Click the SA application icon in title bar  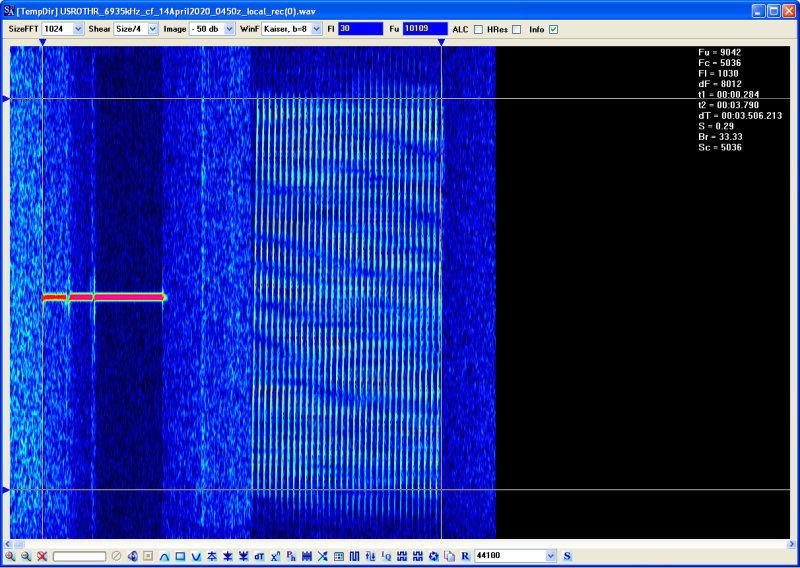point(9,11)
